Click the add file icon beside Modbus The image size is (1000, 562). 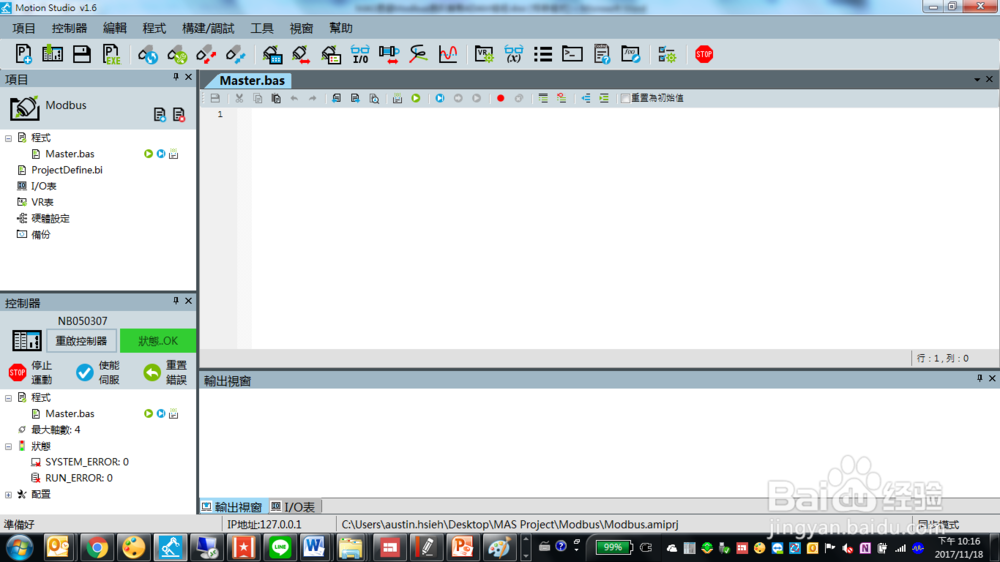coord(159,115)
